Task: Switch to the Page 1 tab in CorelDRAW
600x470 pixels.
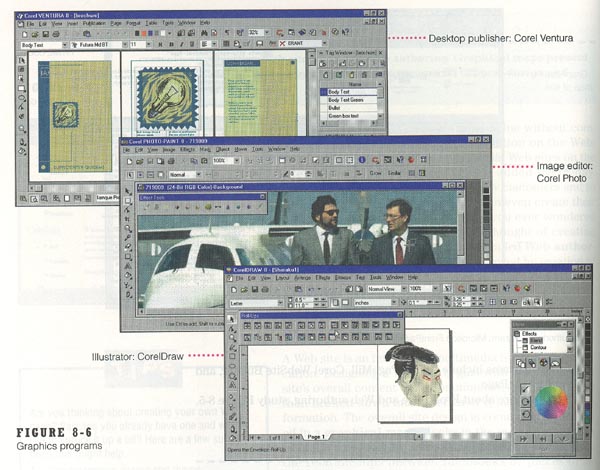Action: click(x=316, y=437)
